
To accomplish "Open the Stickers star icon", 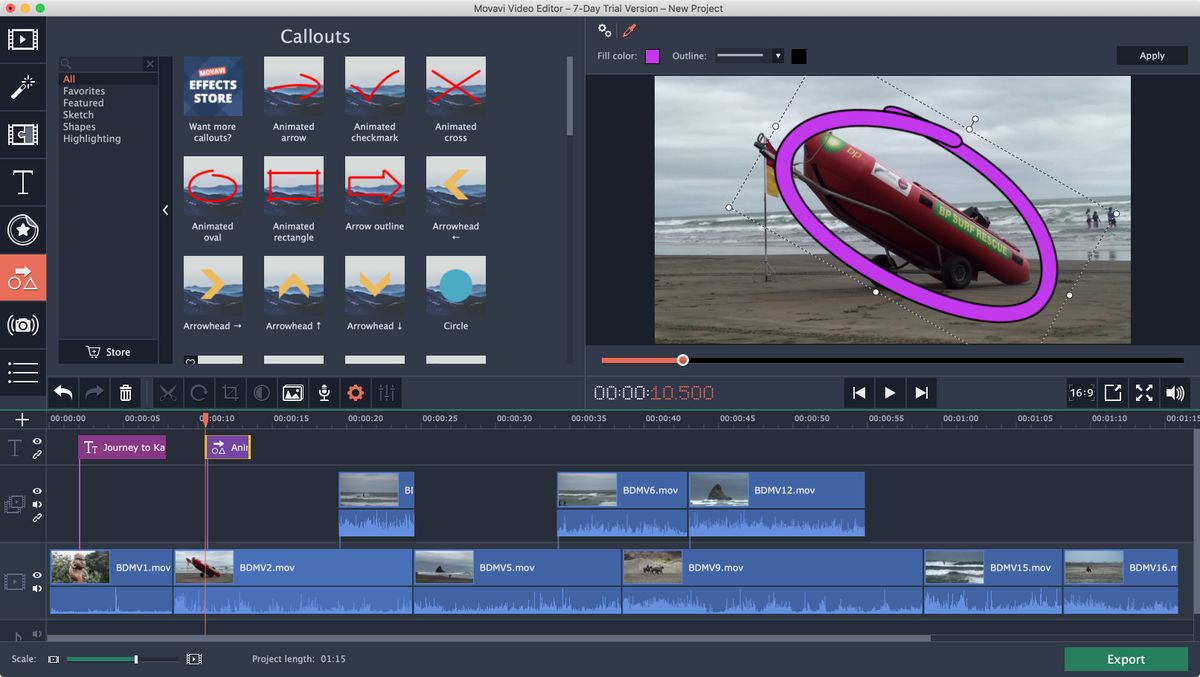I will point(22,230).
